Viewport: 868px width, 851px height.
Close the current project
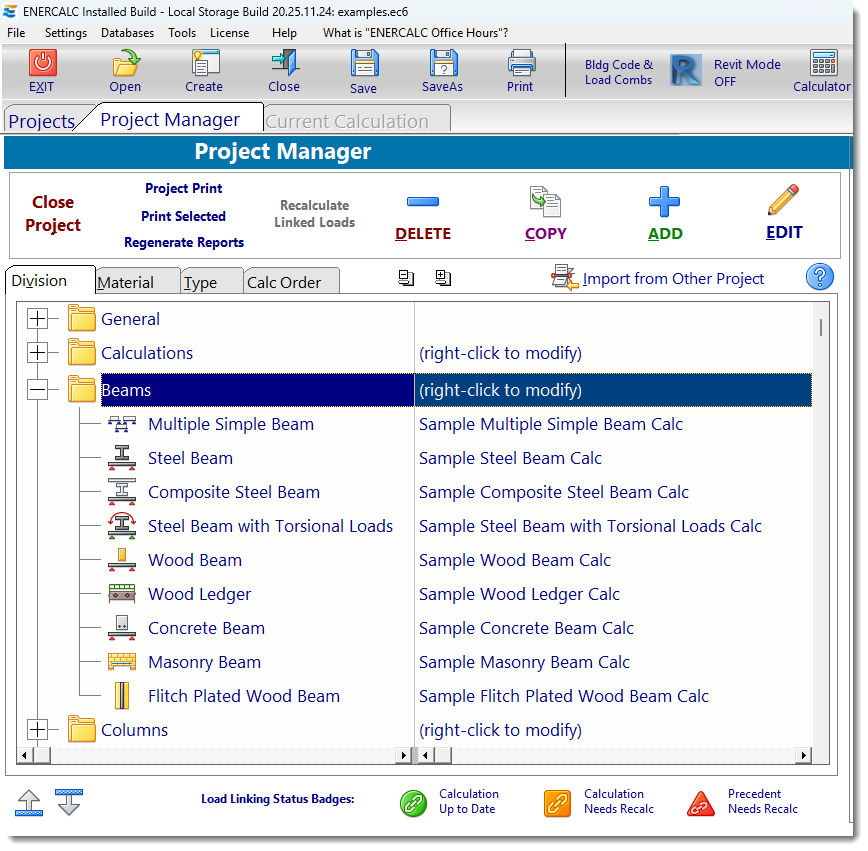(x=52, y=213)
